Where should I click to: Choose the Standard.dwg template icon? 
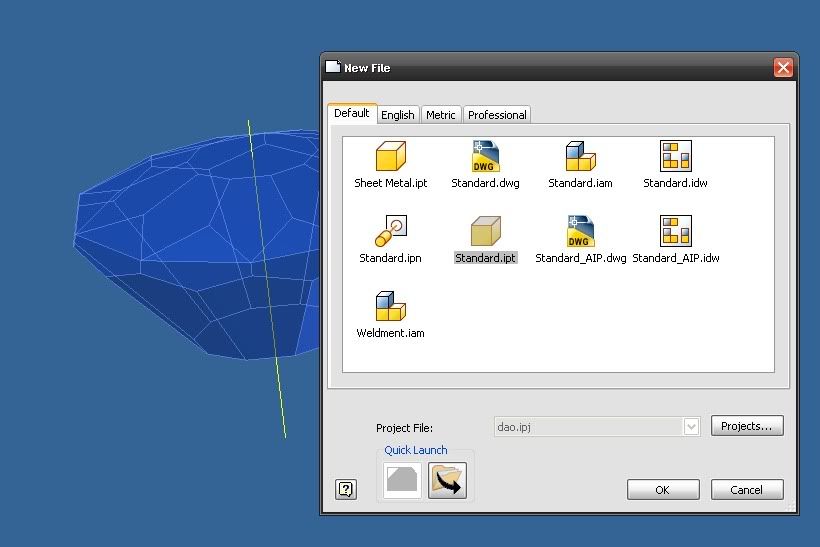[485, 158]
